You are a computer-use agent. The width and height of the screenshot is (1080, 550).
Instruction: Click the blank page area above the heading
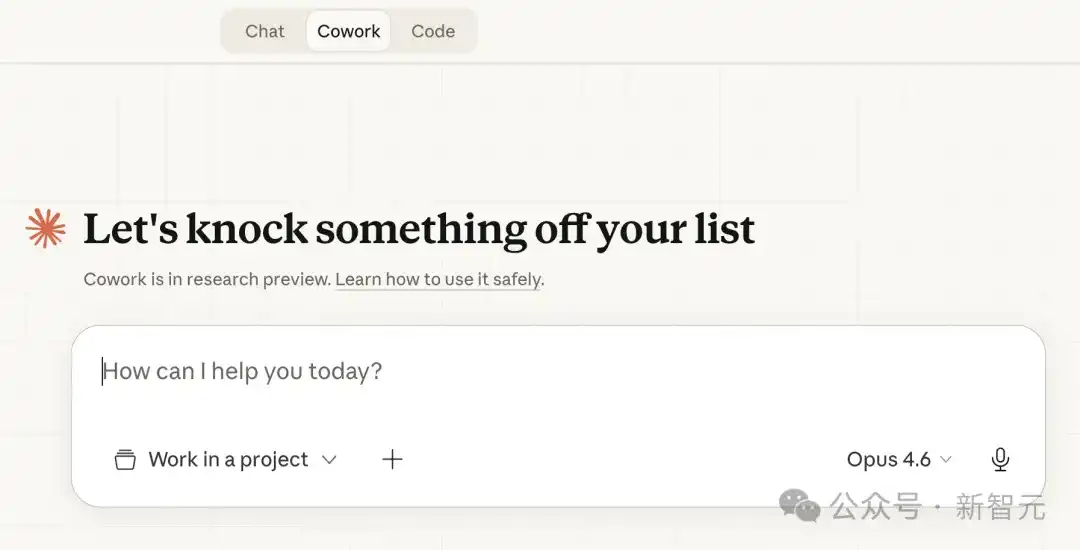pos(540,140)
